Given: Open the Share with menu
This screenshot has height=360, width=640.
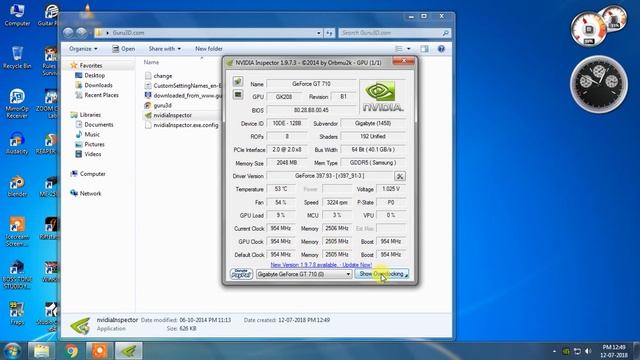Looking at the screenshot, I should point(164,49).
